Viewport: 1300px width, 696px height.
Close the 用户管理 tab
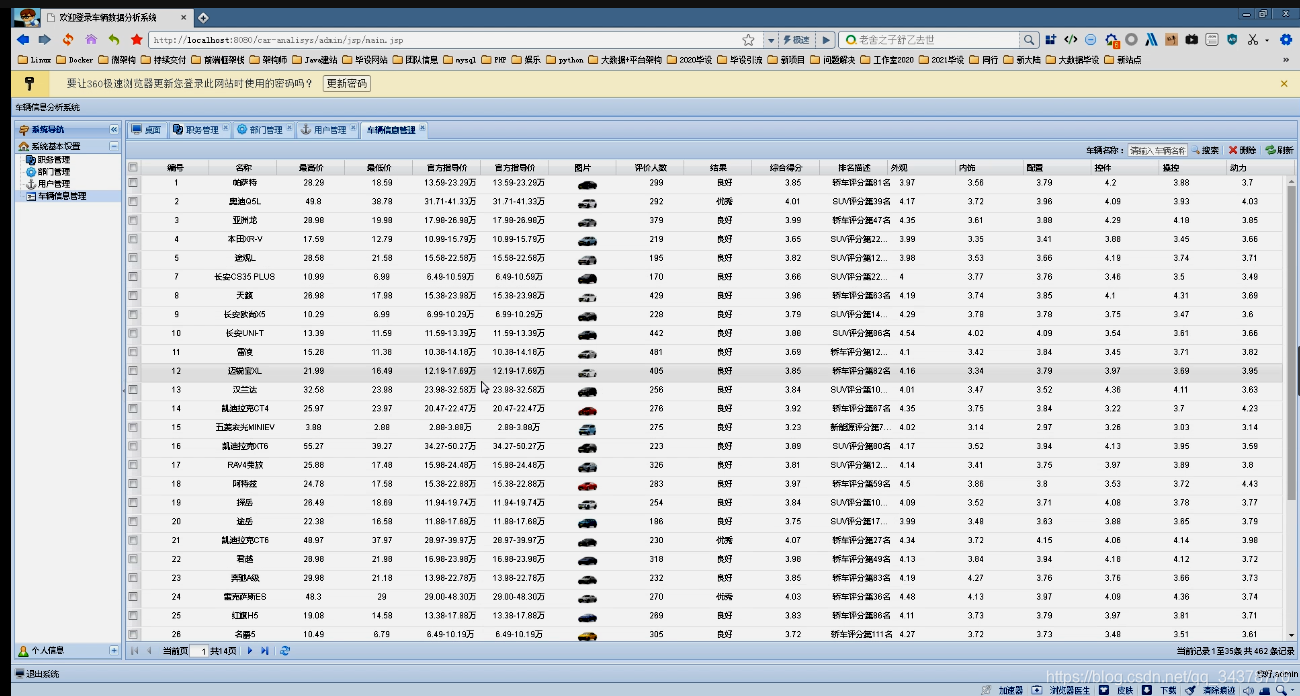tap(353, 128)
